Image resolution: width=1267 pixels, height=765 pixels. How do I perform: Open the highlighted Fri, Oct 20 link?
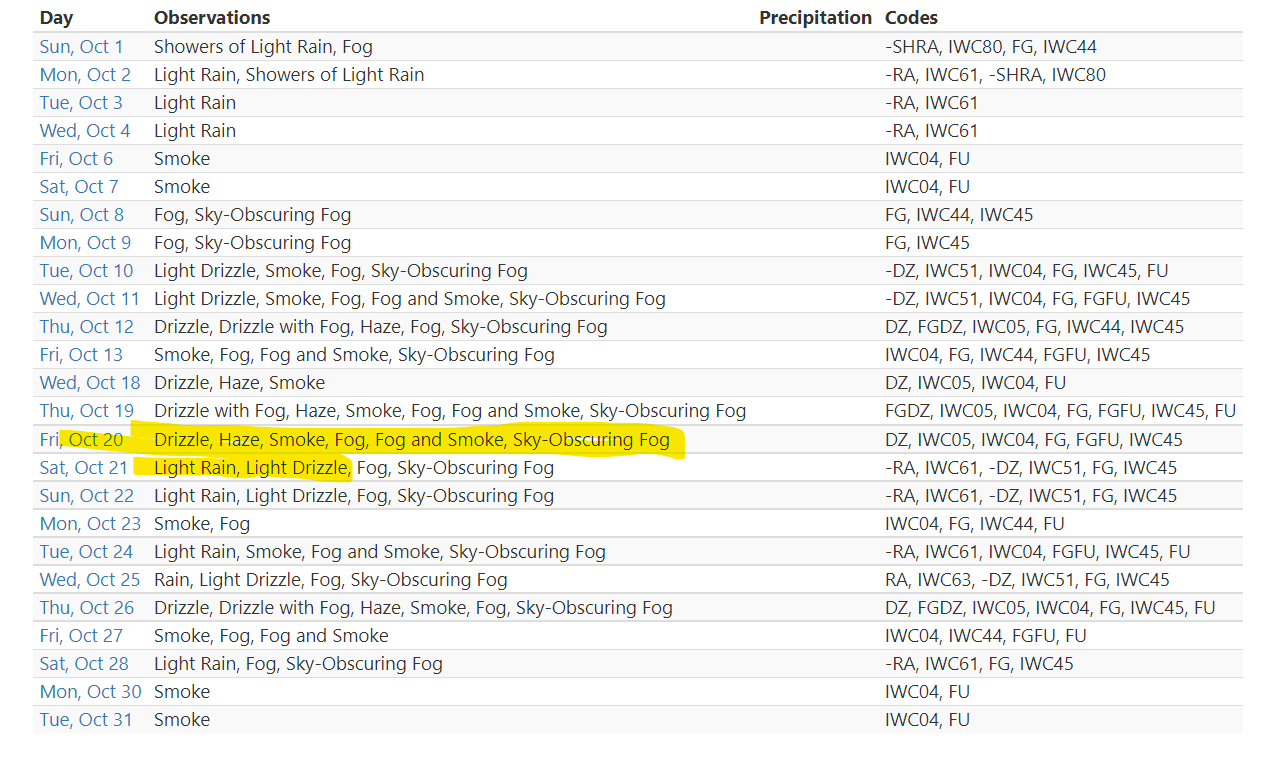pyautogui.click(x=81, y=440)
